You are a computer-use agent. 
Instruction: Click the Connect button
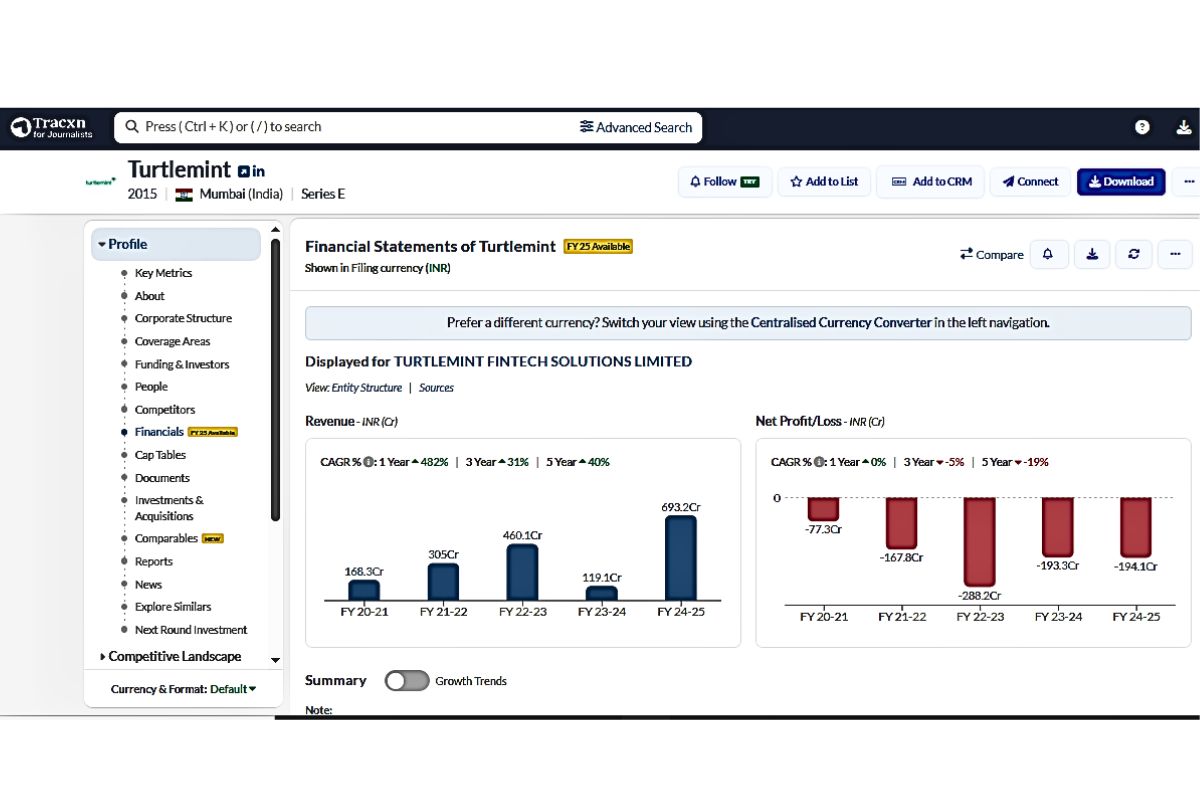pos(1030,182)
